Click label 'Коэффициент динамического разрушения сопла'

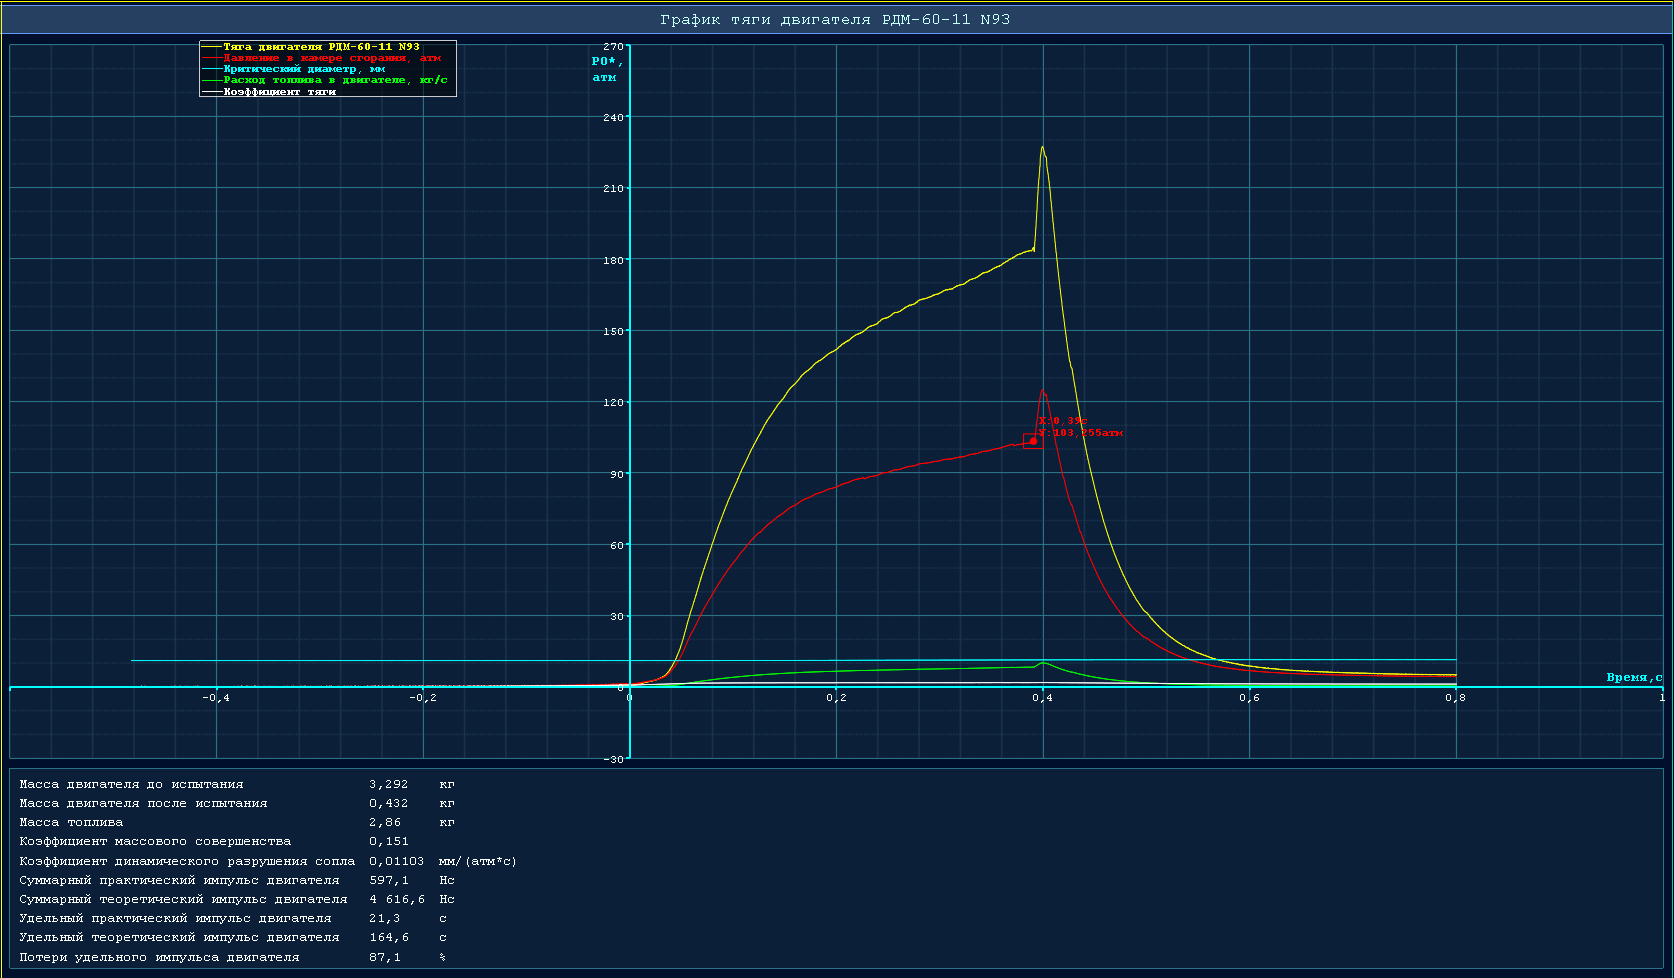click(187, 861)
